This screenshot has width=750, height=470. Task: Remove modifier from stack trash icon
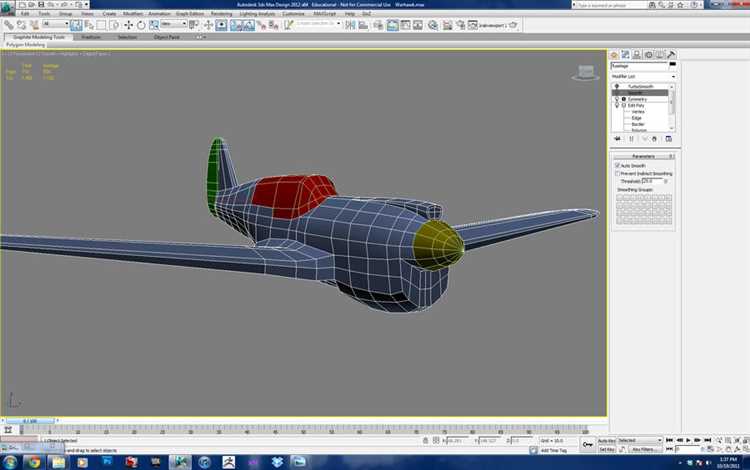(654, 139)
